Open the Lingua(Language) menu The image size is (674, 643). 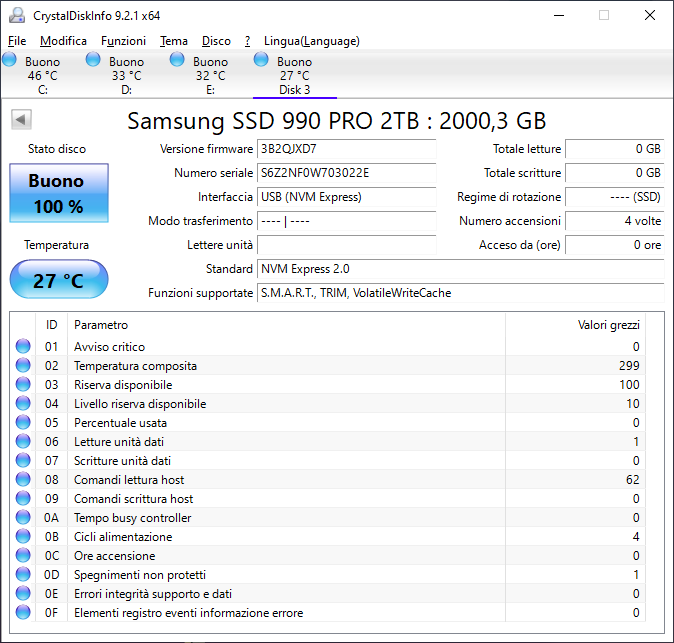click(312, 41)
